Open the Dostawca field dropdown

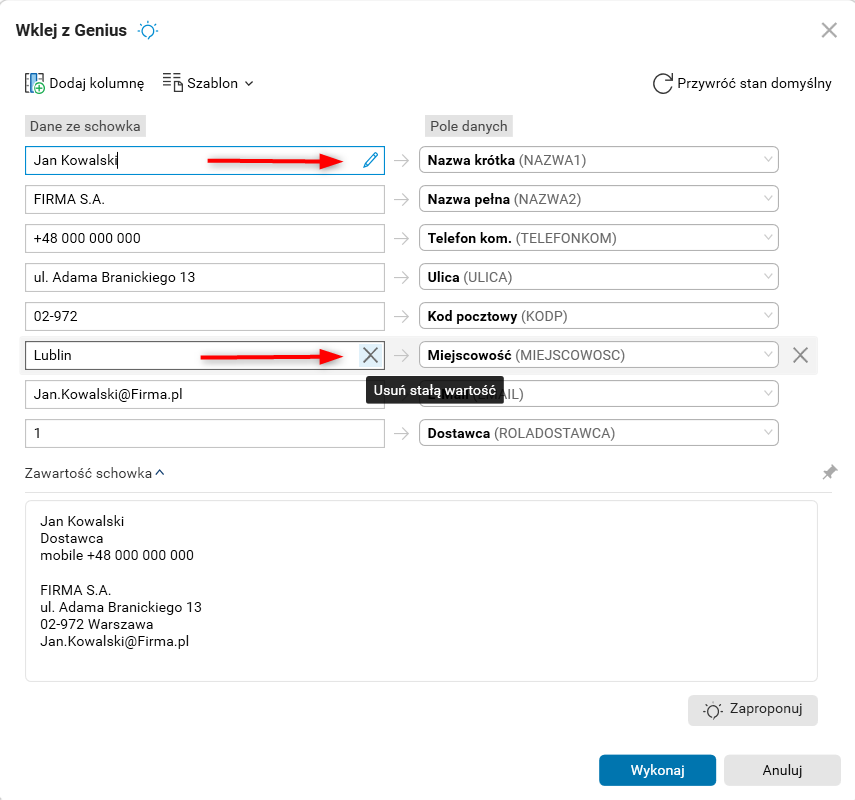(x=768, y=433)
